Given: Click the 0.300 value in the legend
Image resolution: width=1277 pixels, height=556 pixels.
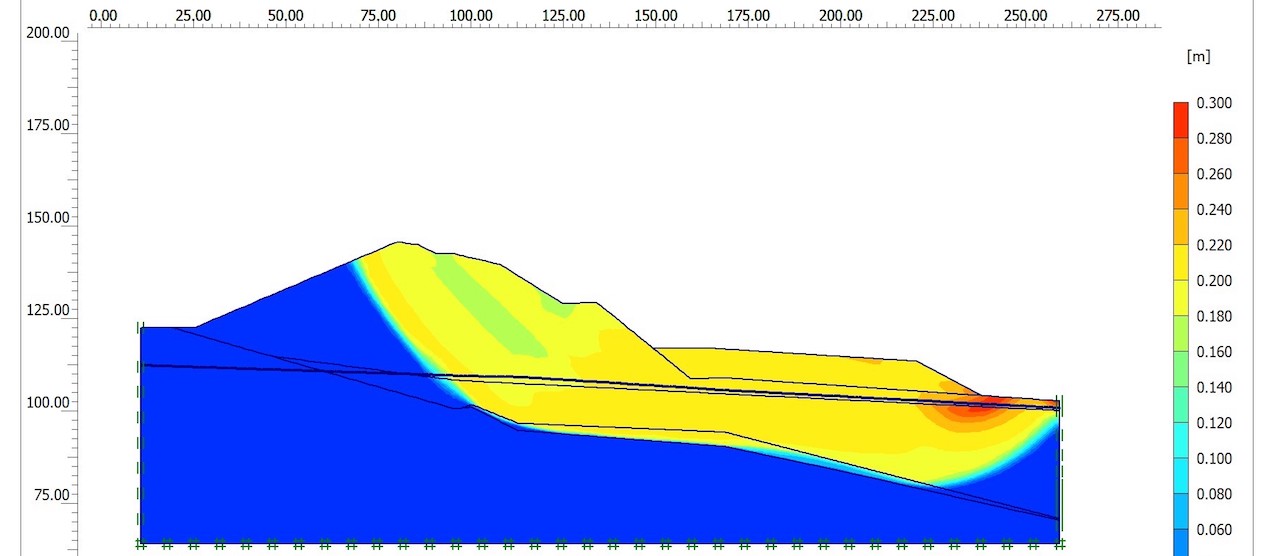Looking at the screenshot, I should (x=1214, y=103).
